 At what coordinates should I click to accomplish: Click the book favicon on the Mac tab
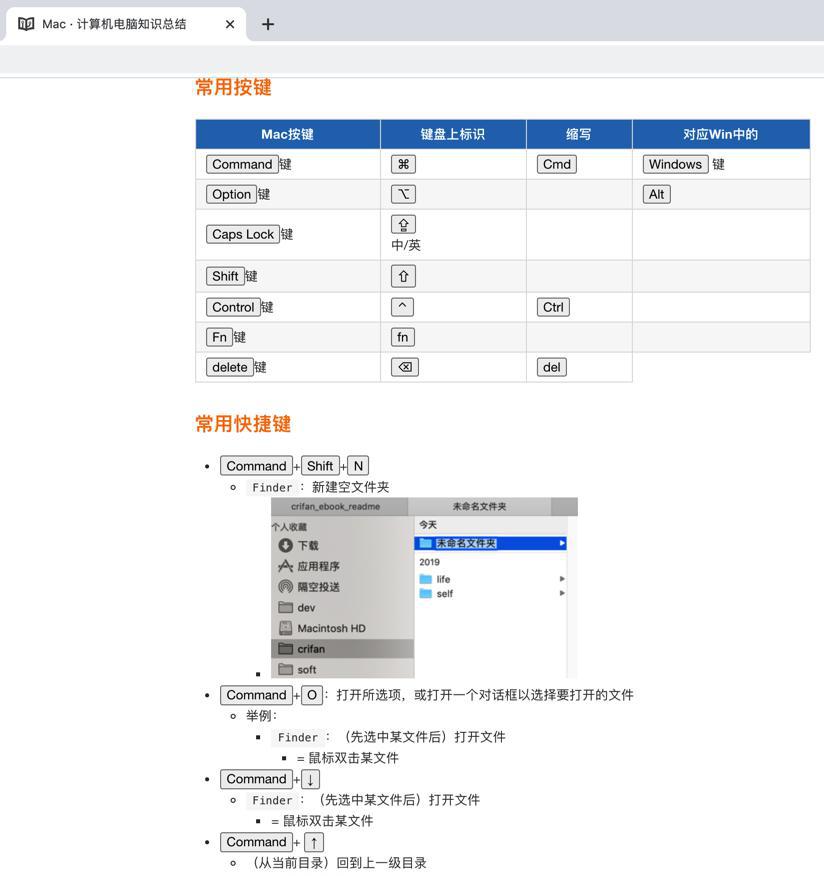pos(26,24)
